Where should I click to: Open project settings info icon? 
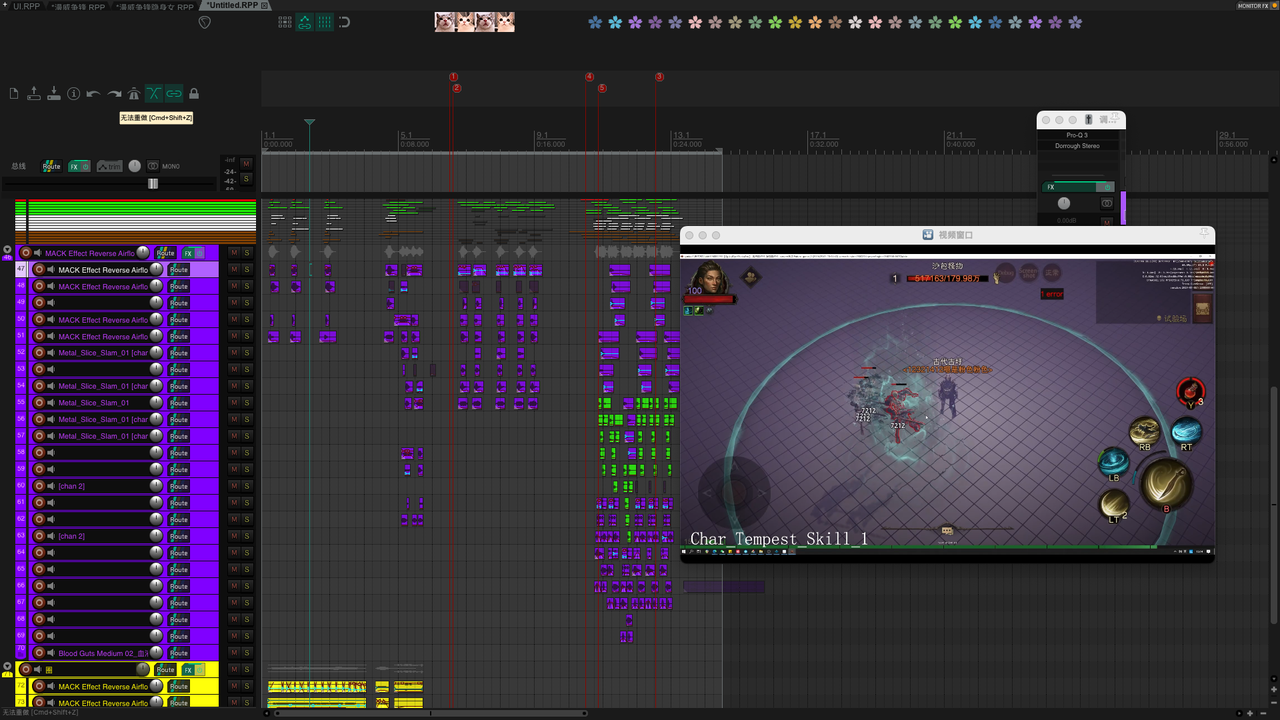pyautogui.click(x=74, y=94)
